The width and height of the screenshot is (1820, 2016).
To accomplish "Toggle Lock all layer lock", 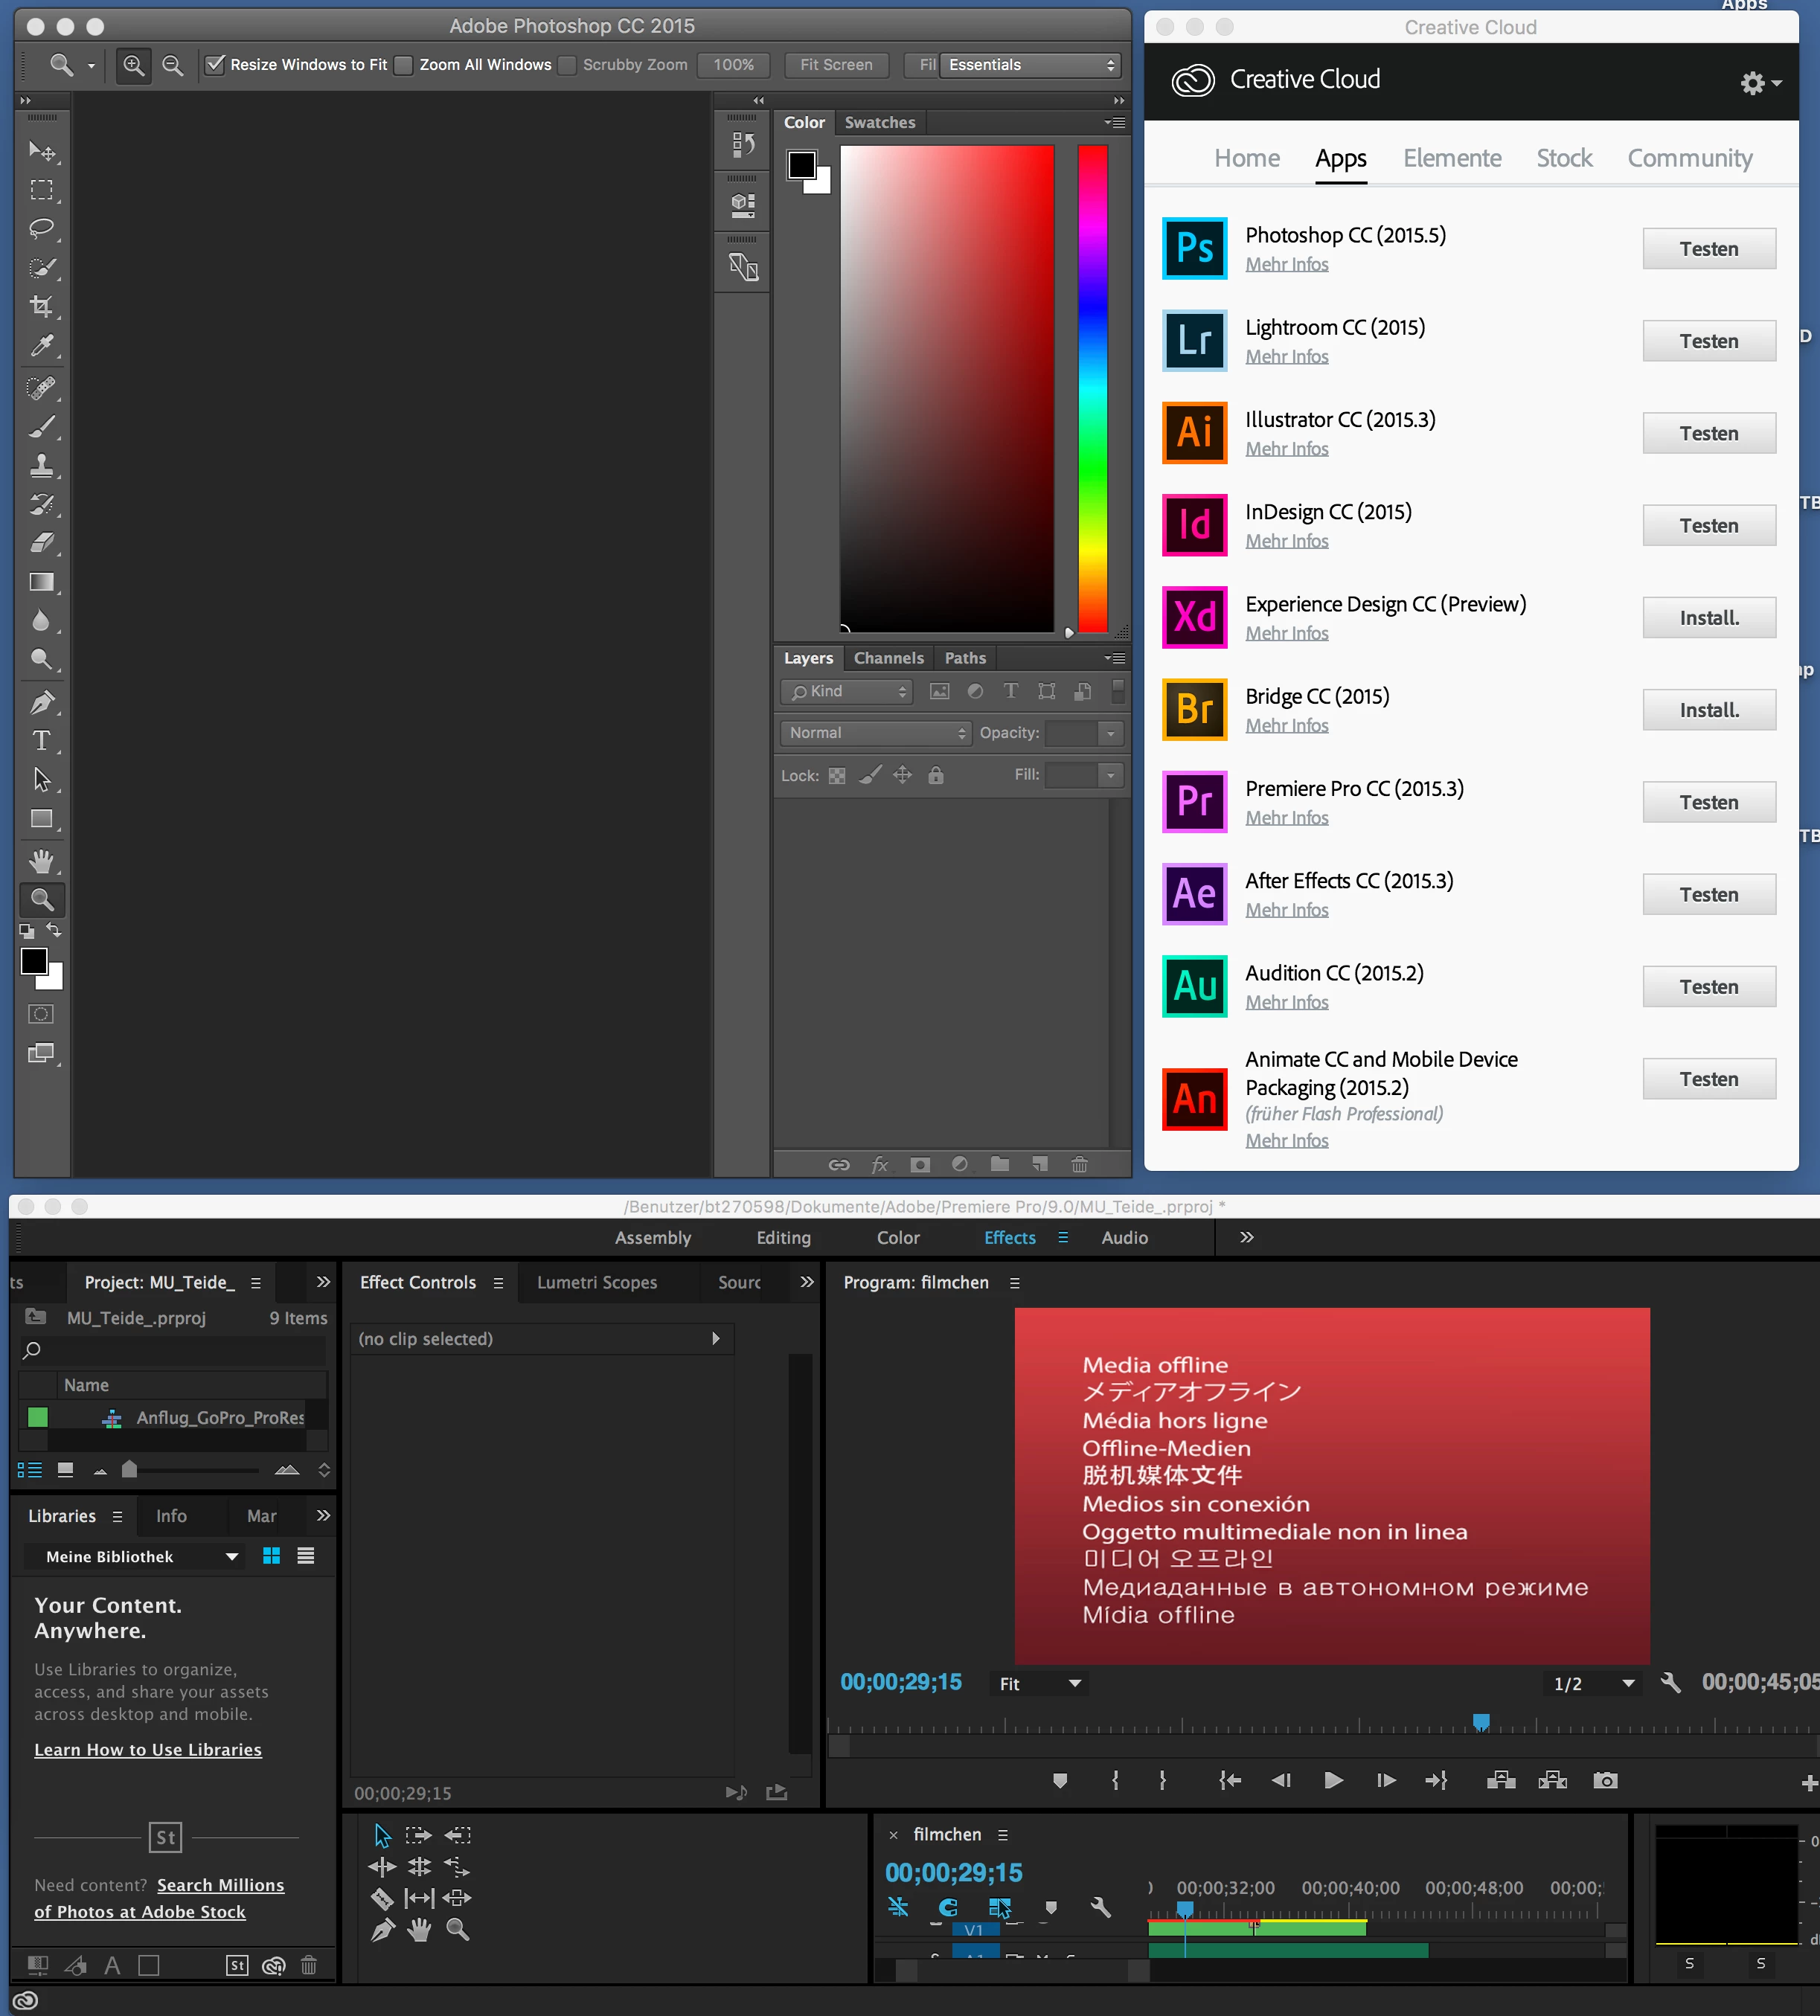I will (x=936, y=776).
